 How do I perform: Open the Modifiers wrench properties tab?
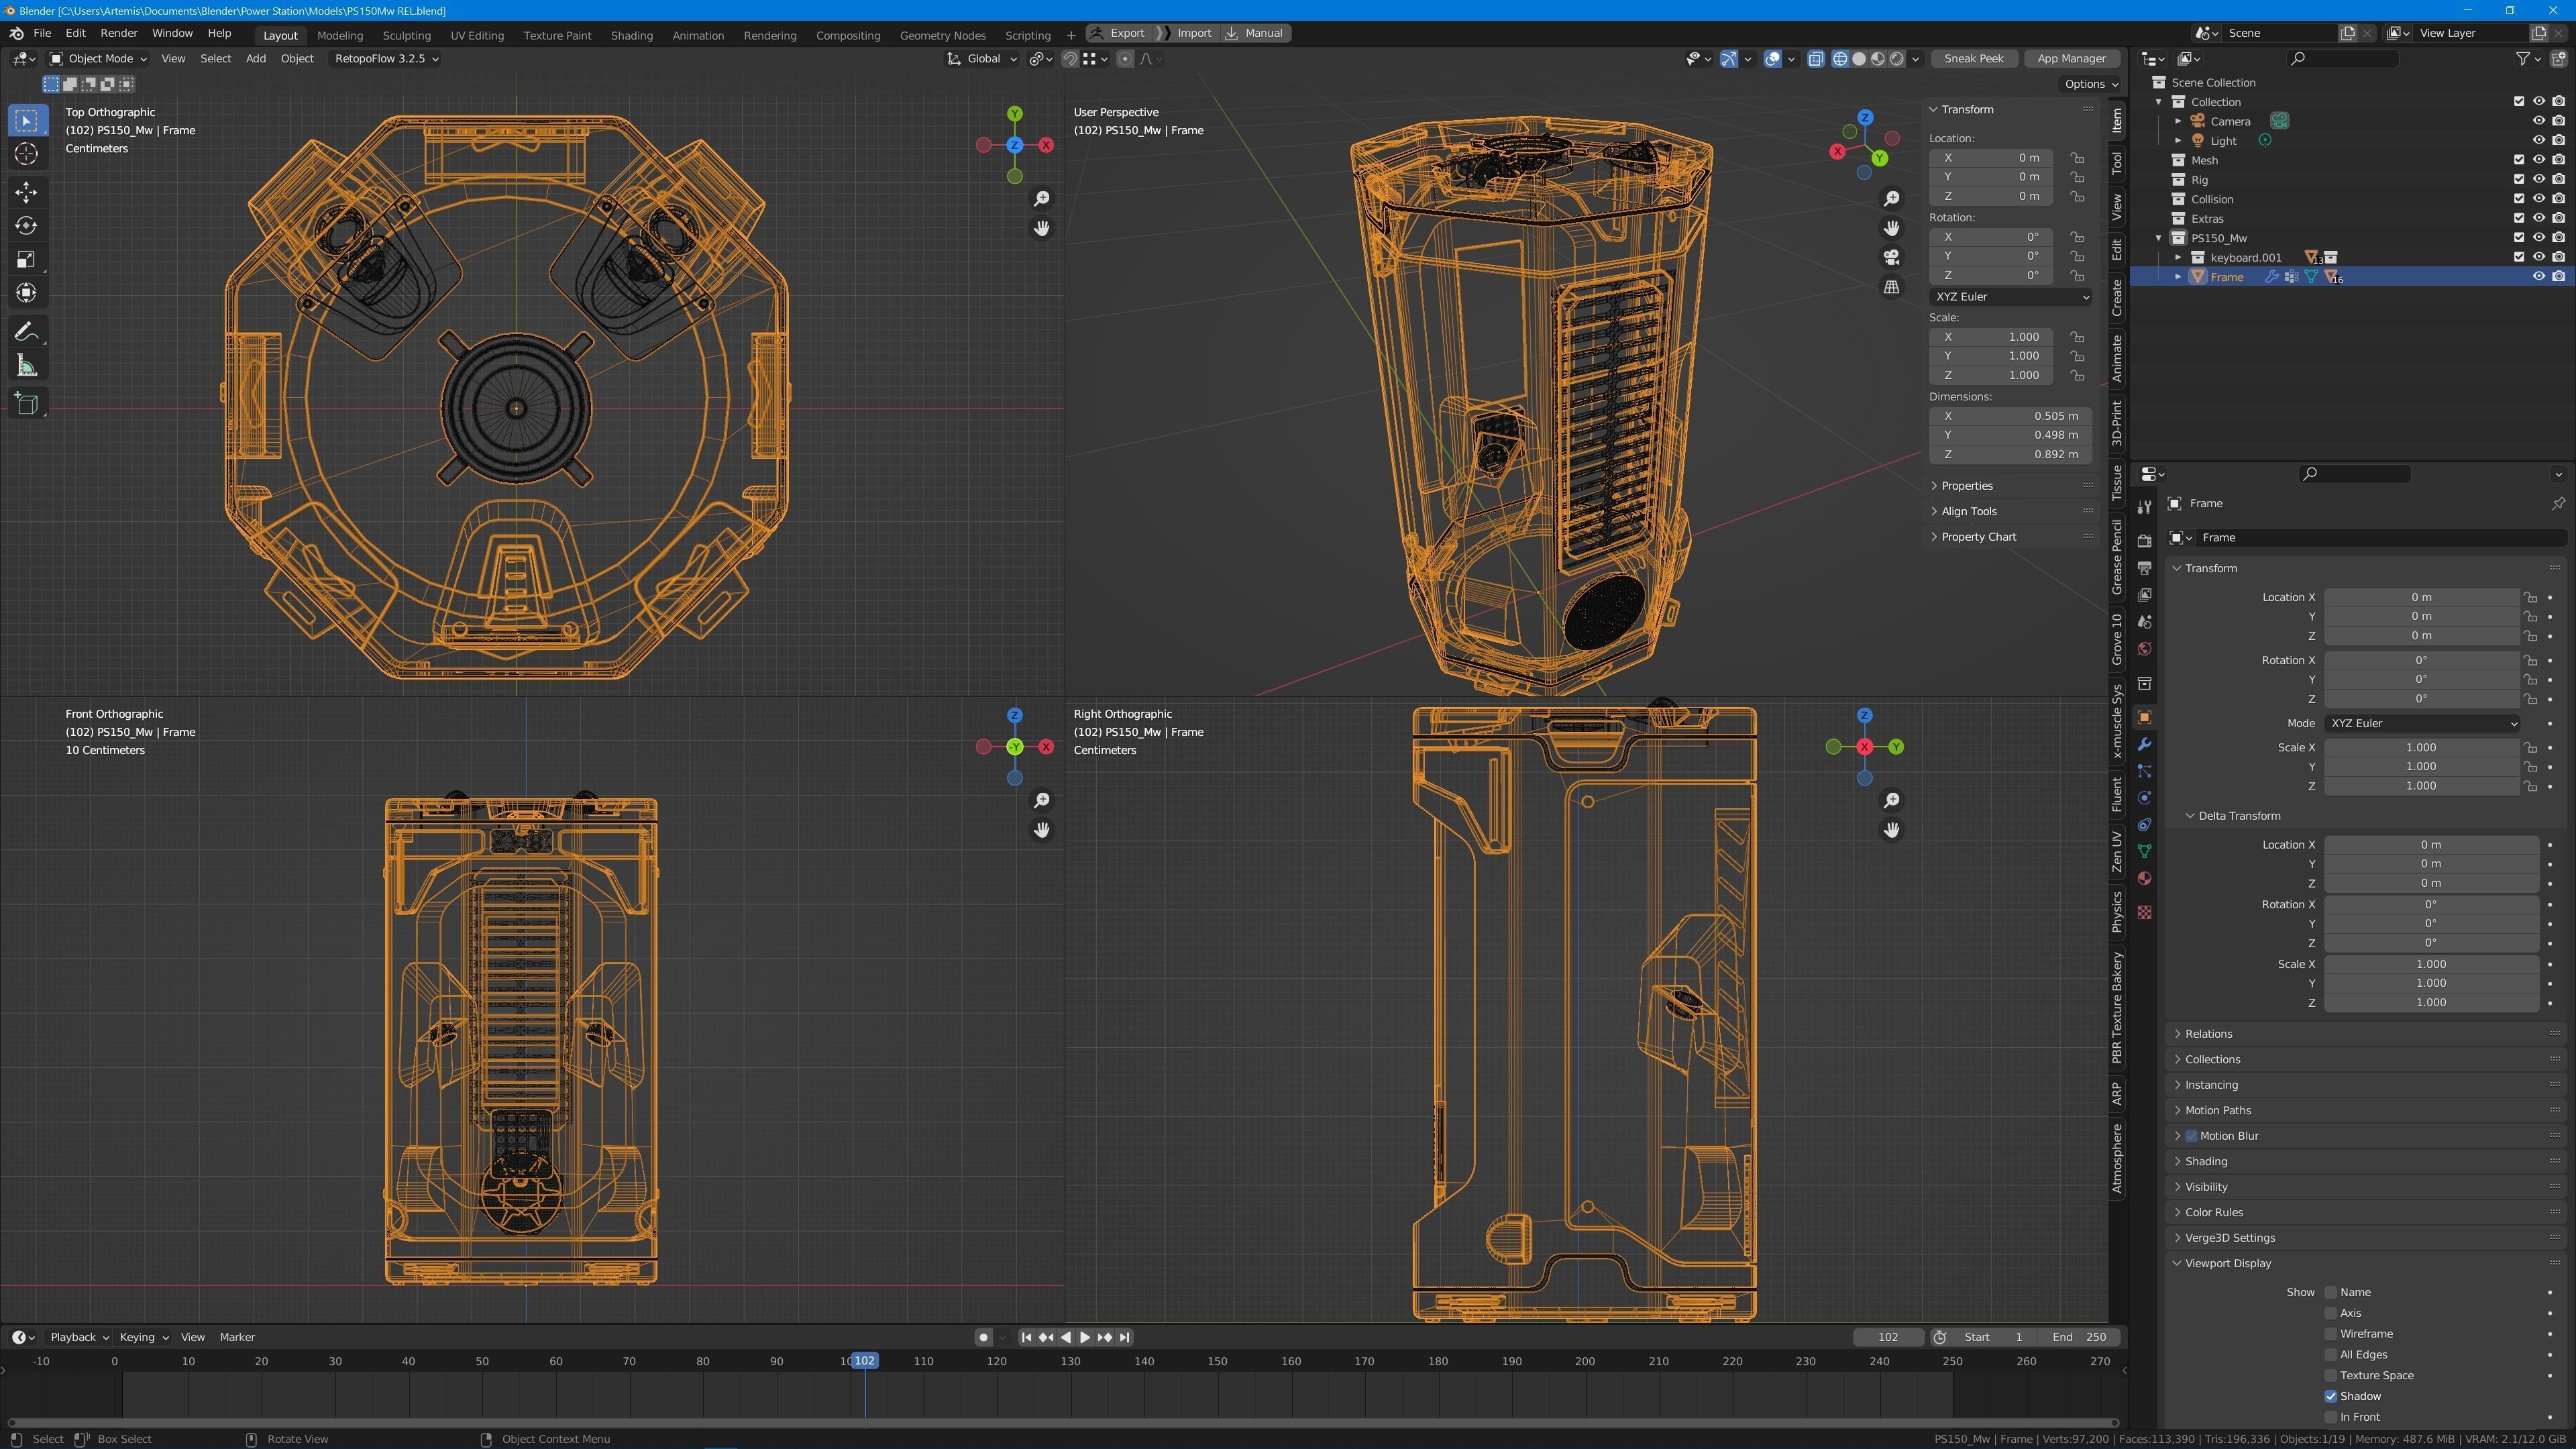(2144, 745)
